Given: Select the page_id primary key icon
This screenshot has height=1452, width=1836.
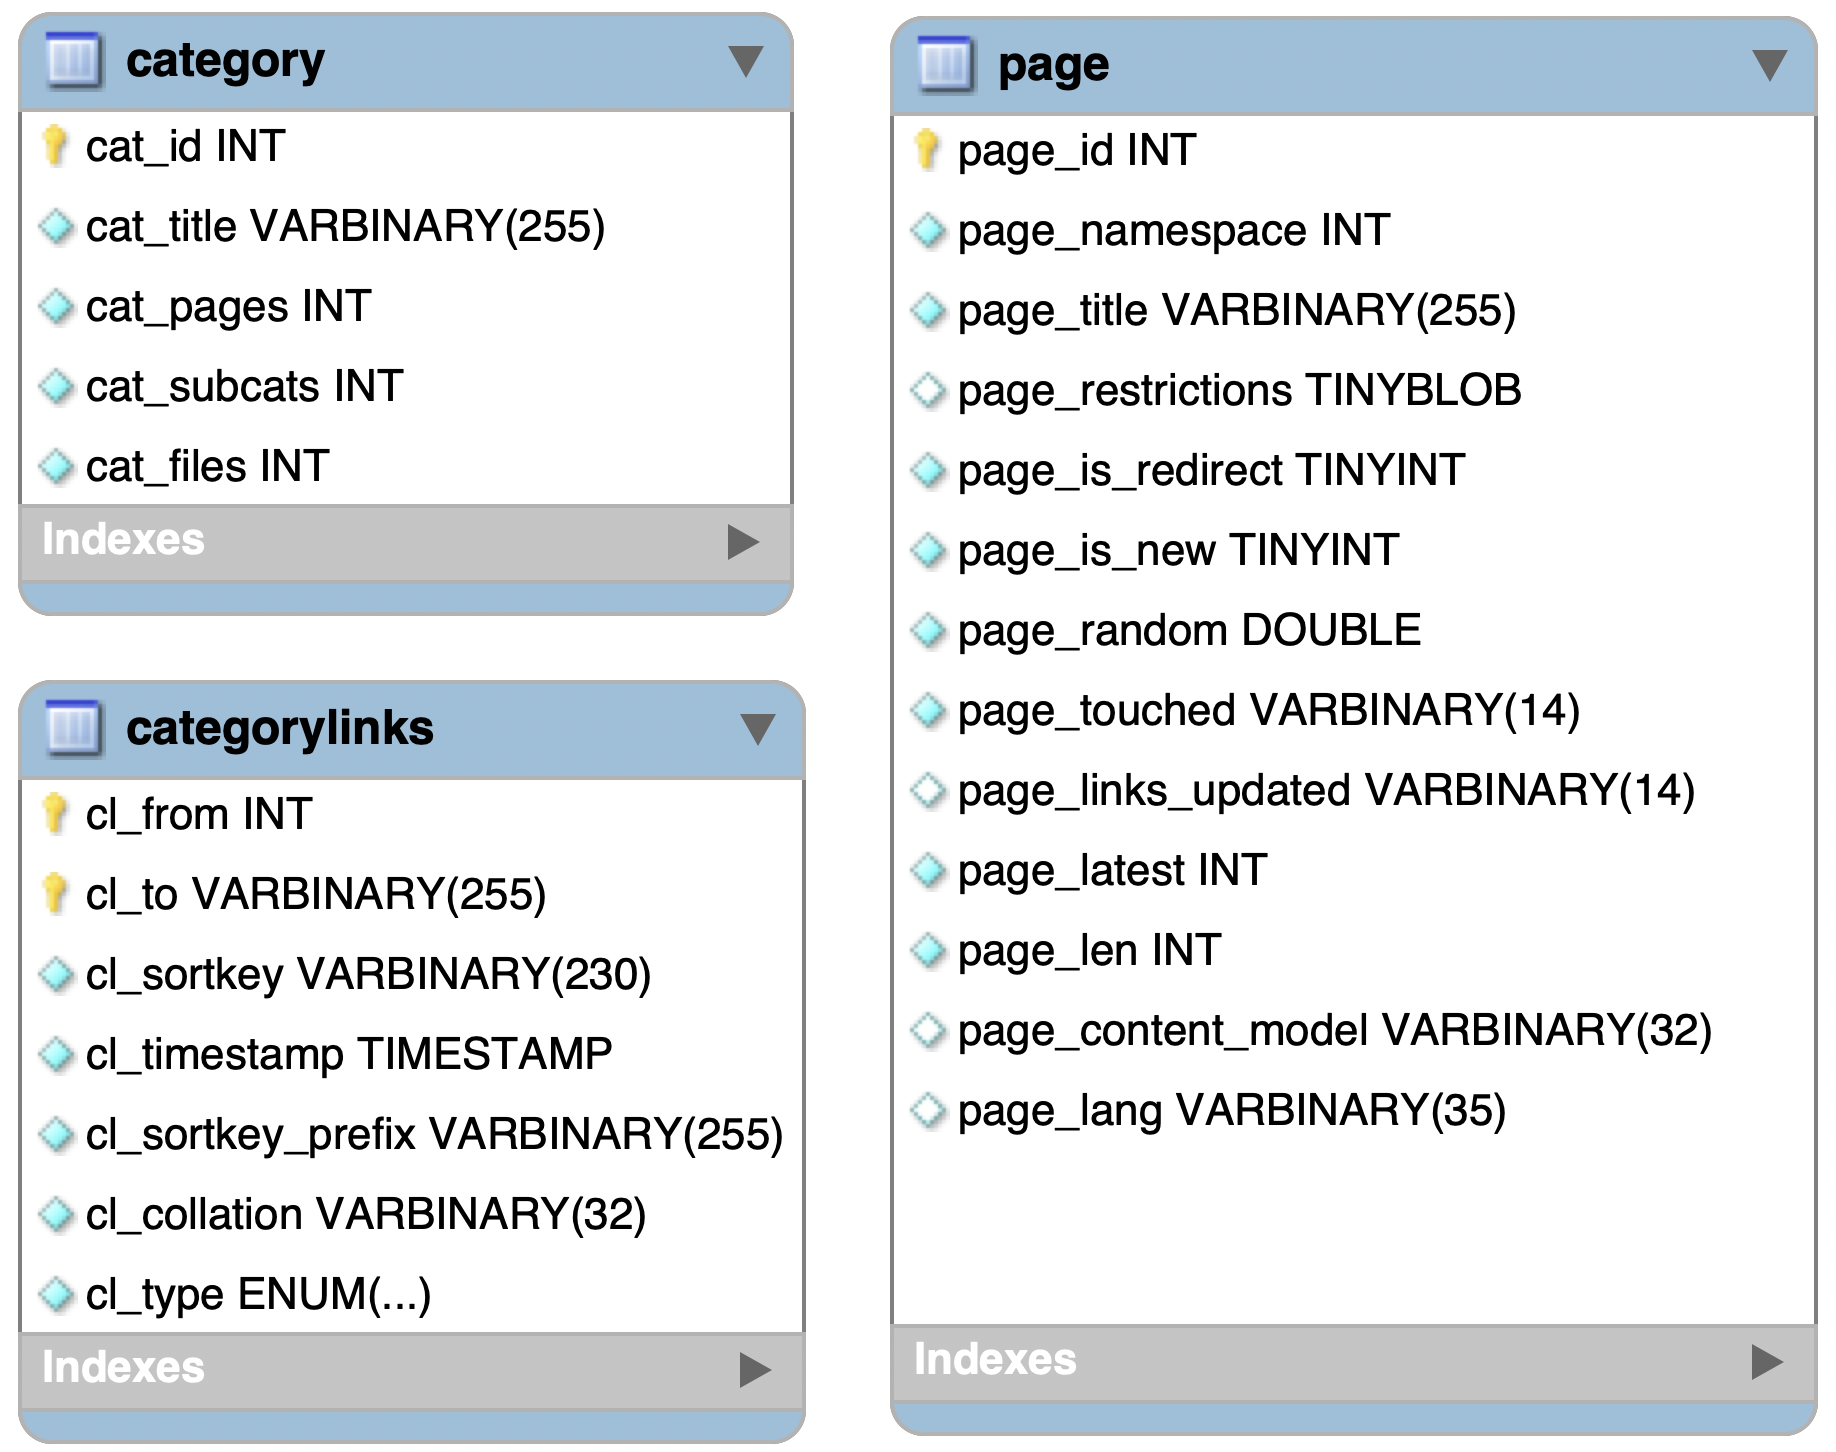Looking at the screenshot, I should point(928,150).
